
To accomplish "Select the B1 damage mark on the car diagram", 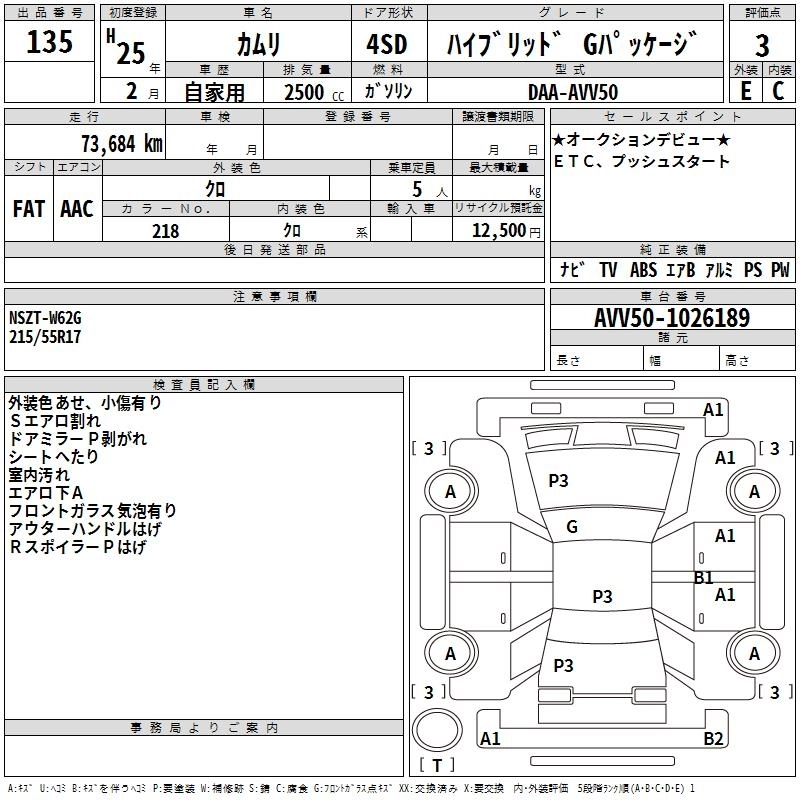I will pyautogui.click(x=704, y=577).
